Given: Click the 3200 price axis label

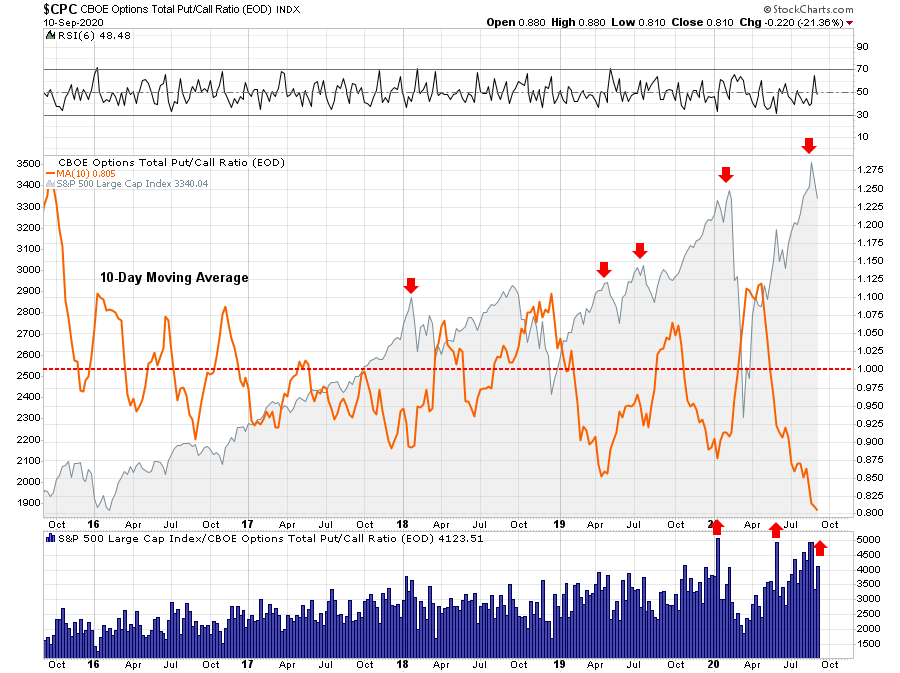Looking at the screenshot, I should pos(29,228).
